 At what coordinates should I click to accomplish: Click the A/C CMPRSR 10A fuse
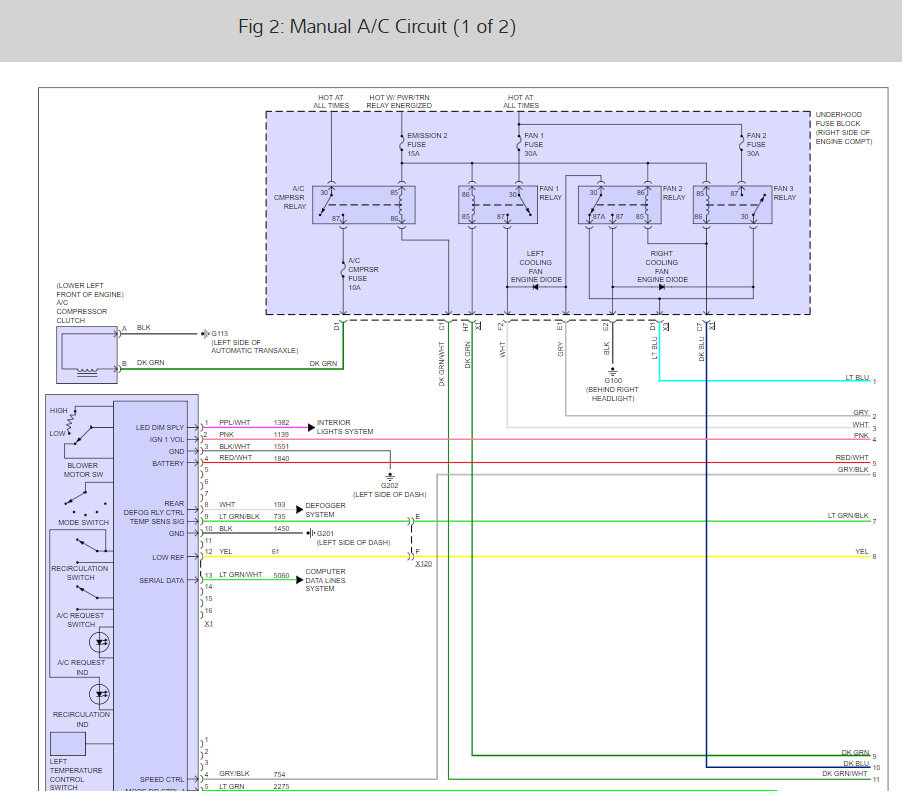(345, 269)
